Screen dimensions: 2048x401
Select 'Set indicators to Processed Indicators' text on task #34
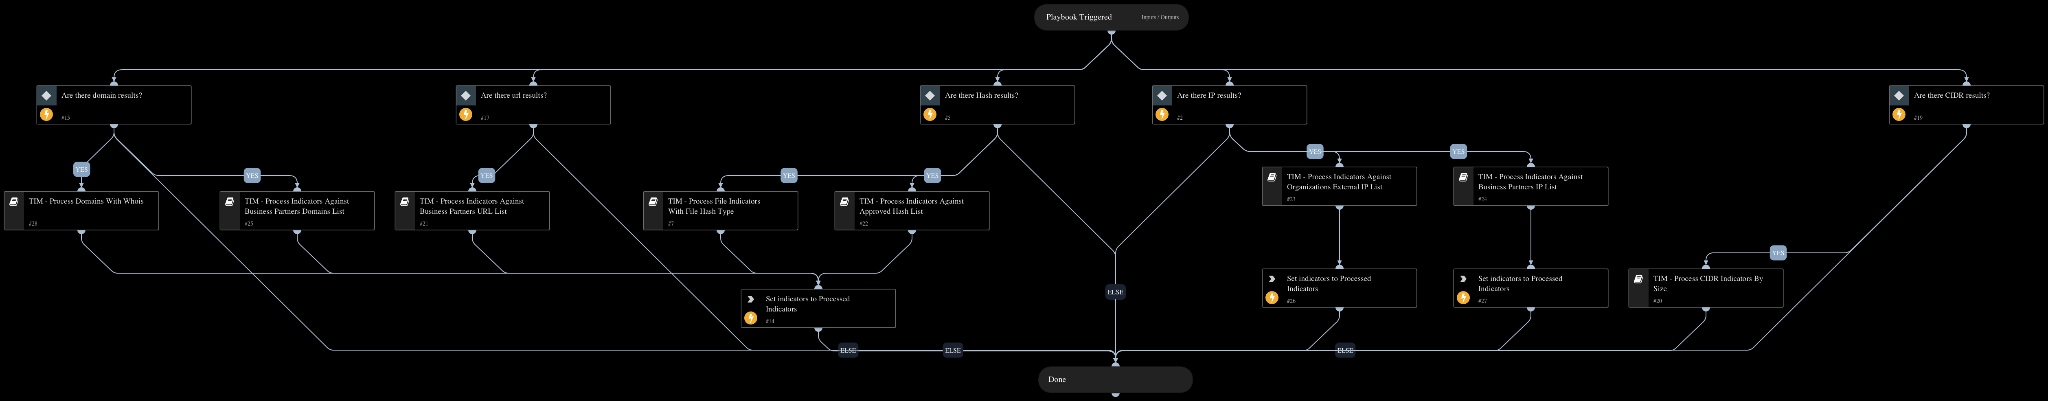[808, 304]
